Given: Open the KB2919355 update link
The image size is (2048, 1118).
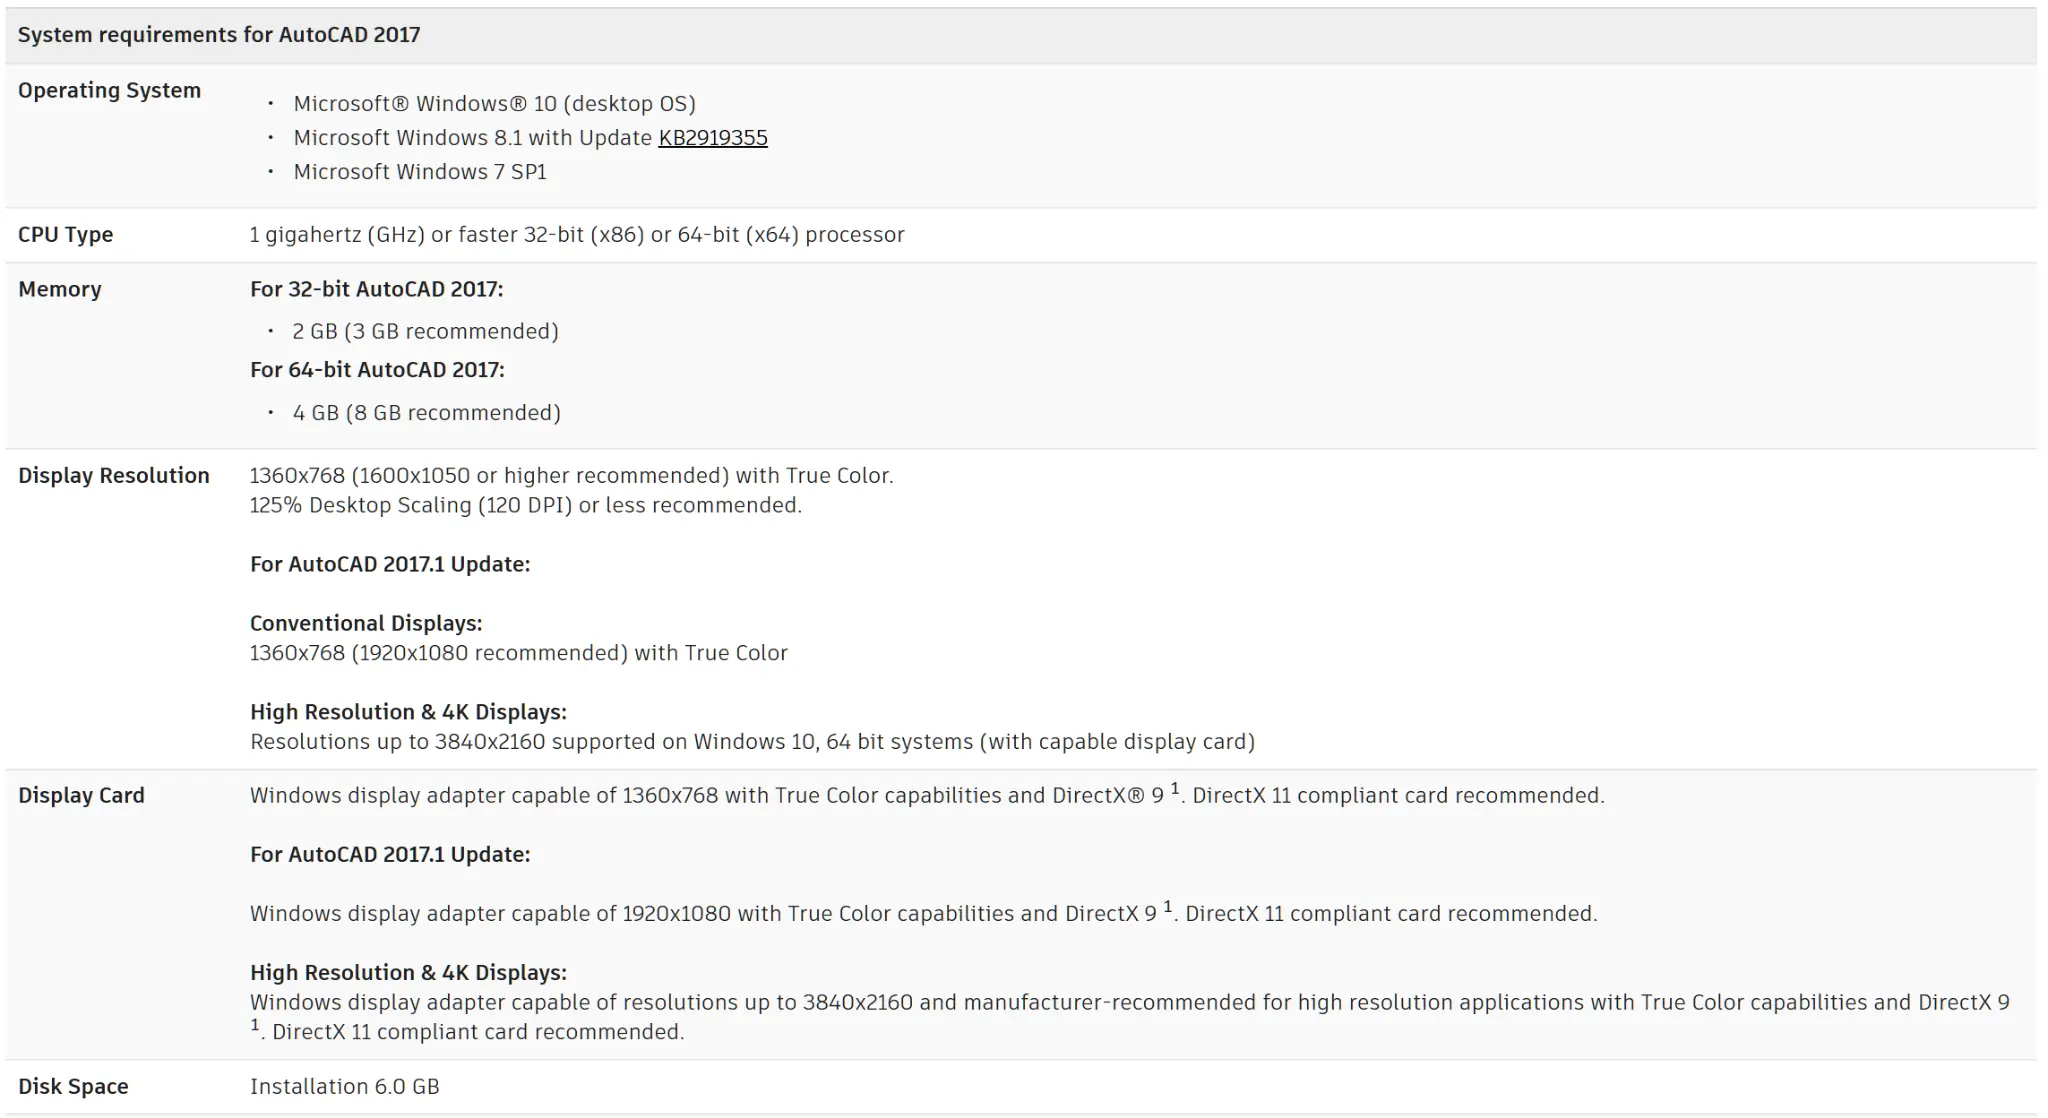Looking at the screenshot, I should pyautogui.click(x=712, y=138).
